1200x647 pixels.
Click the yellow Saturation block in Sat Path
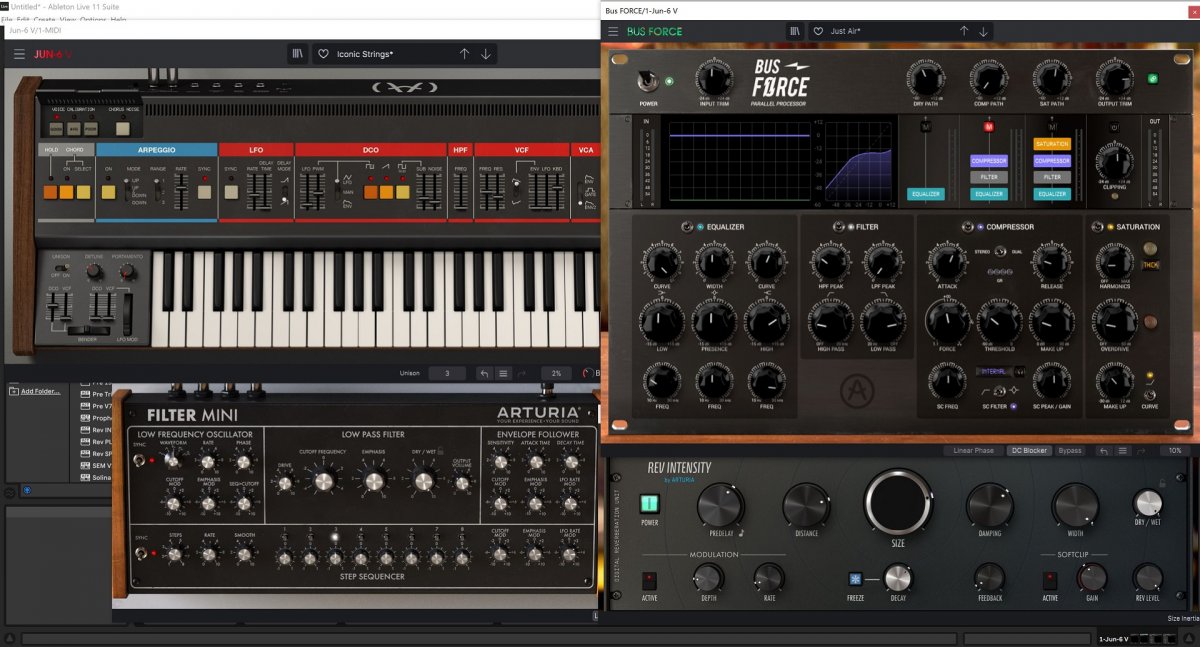[x=1052, y=144]
